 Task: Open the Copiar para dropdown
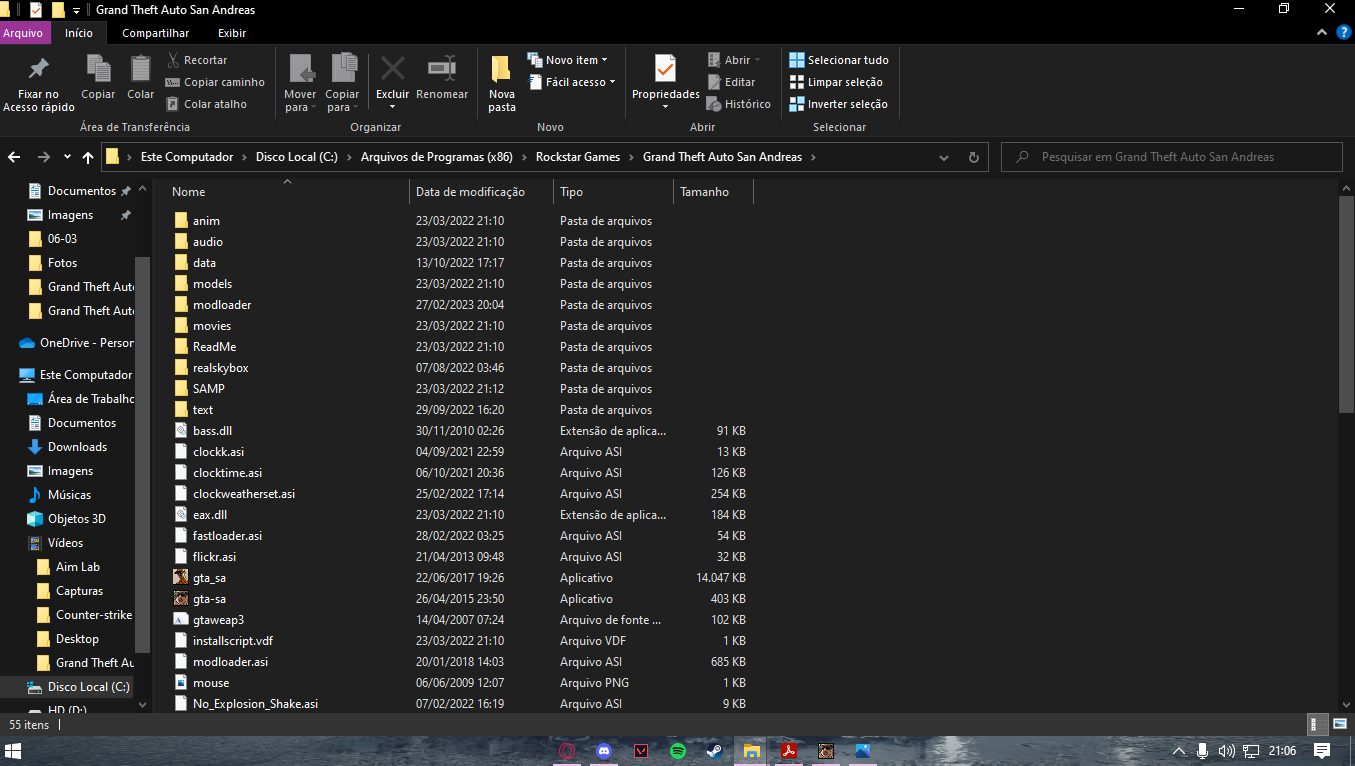pos(342,83)
